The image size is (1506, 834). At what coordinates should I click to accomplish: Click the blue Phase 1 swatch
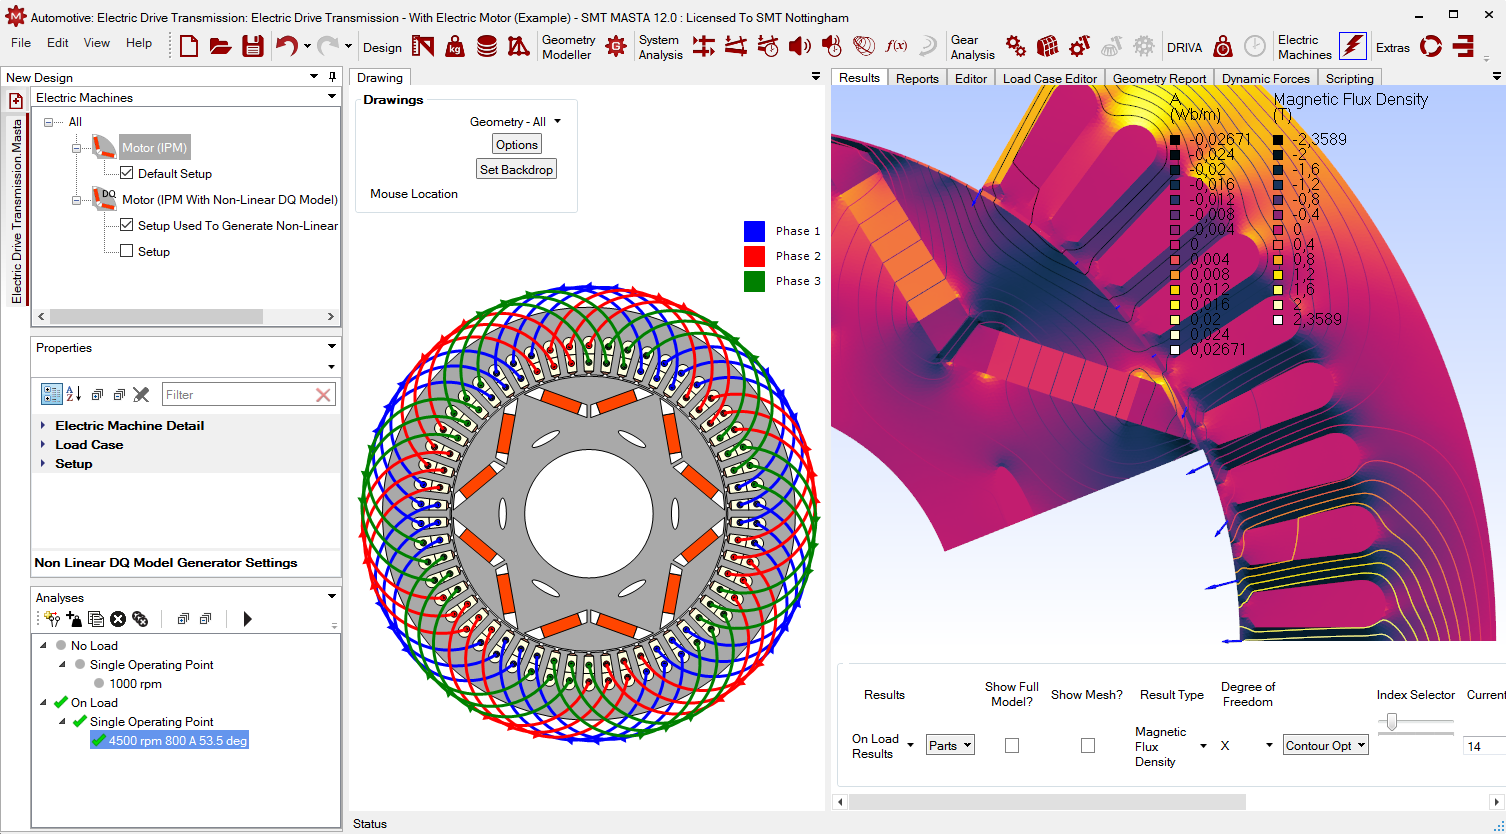click(754, 231)
